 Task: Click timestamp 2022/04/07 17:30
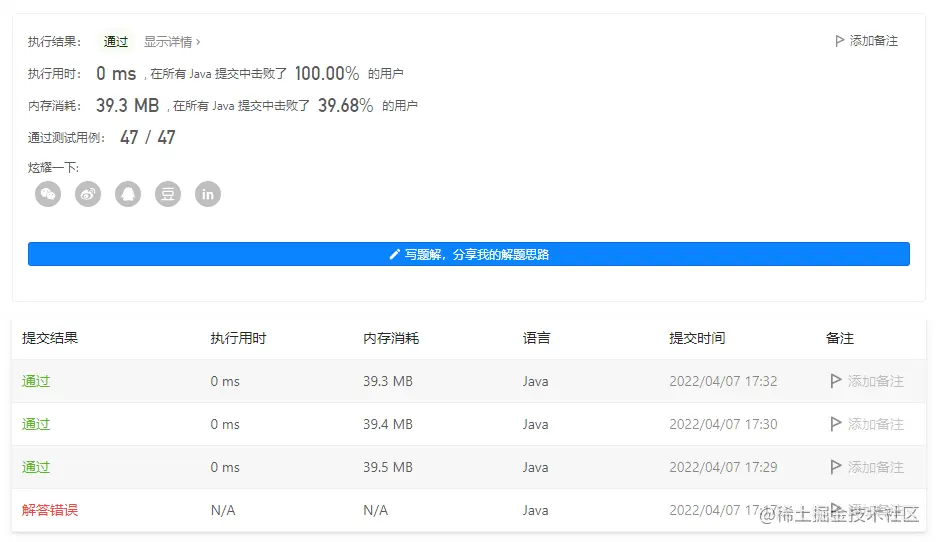(x=723, y=424)
